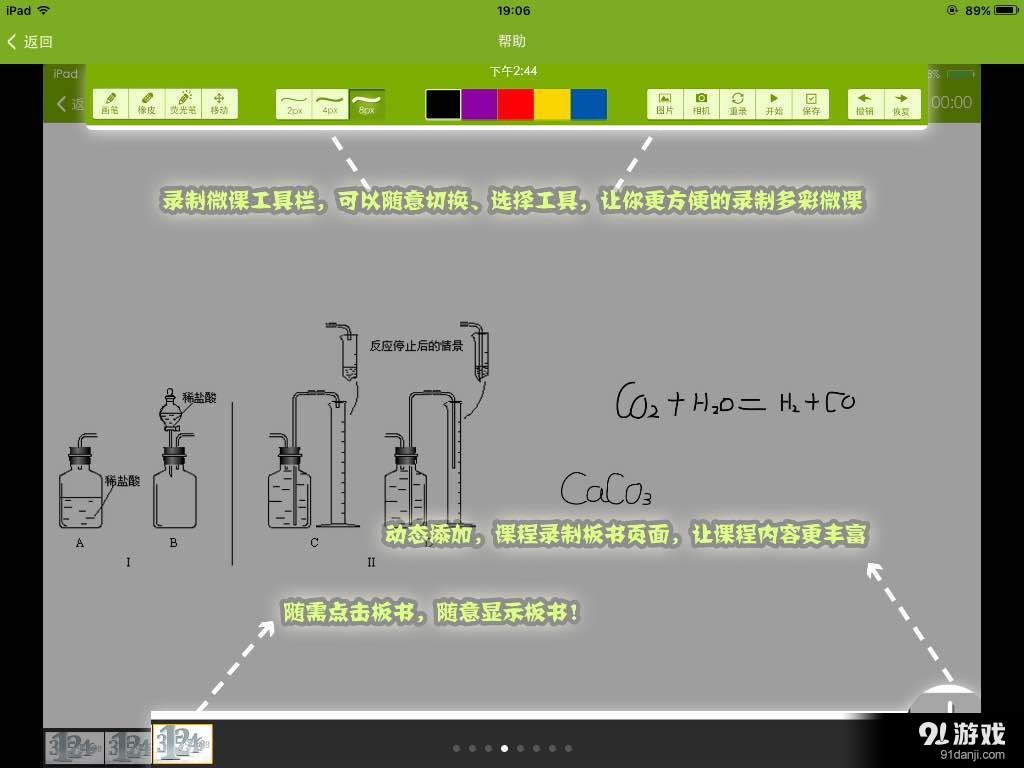Select the 画笔 brush tool
Image resolution: width=1024 pixels, height=768 pixels.
[x=111, y=103]
